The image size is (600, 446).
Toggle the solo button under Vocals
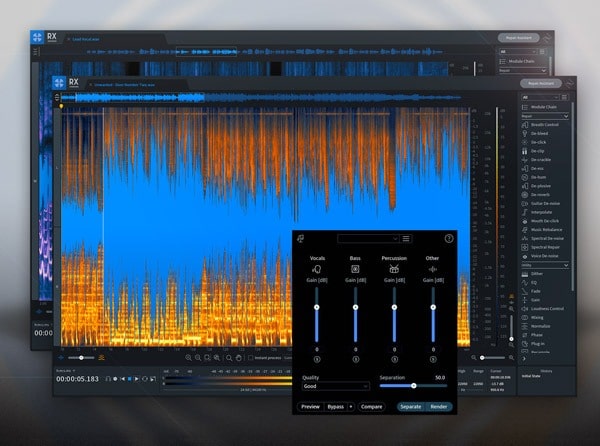point(317,358)
